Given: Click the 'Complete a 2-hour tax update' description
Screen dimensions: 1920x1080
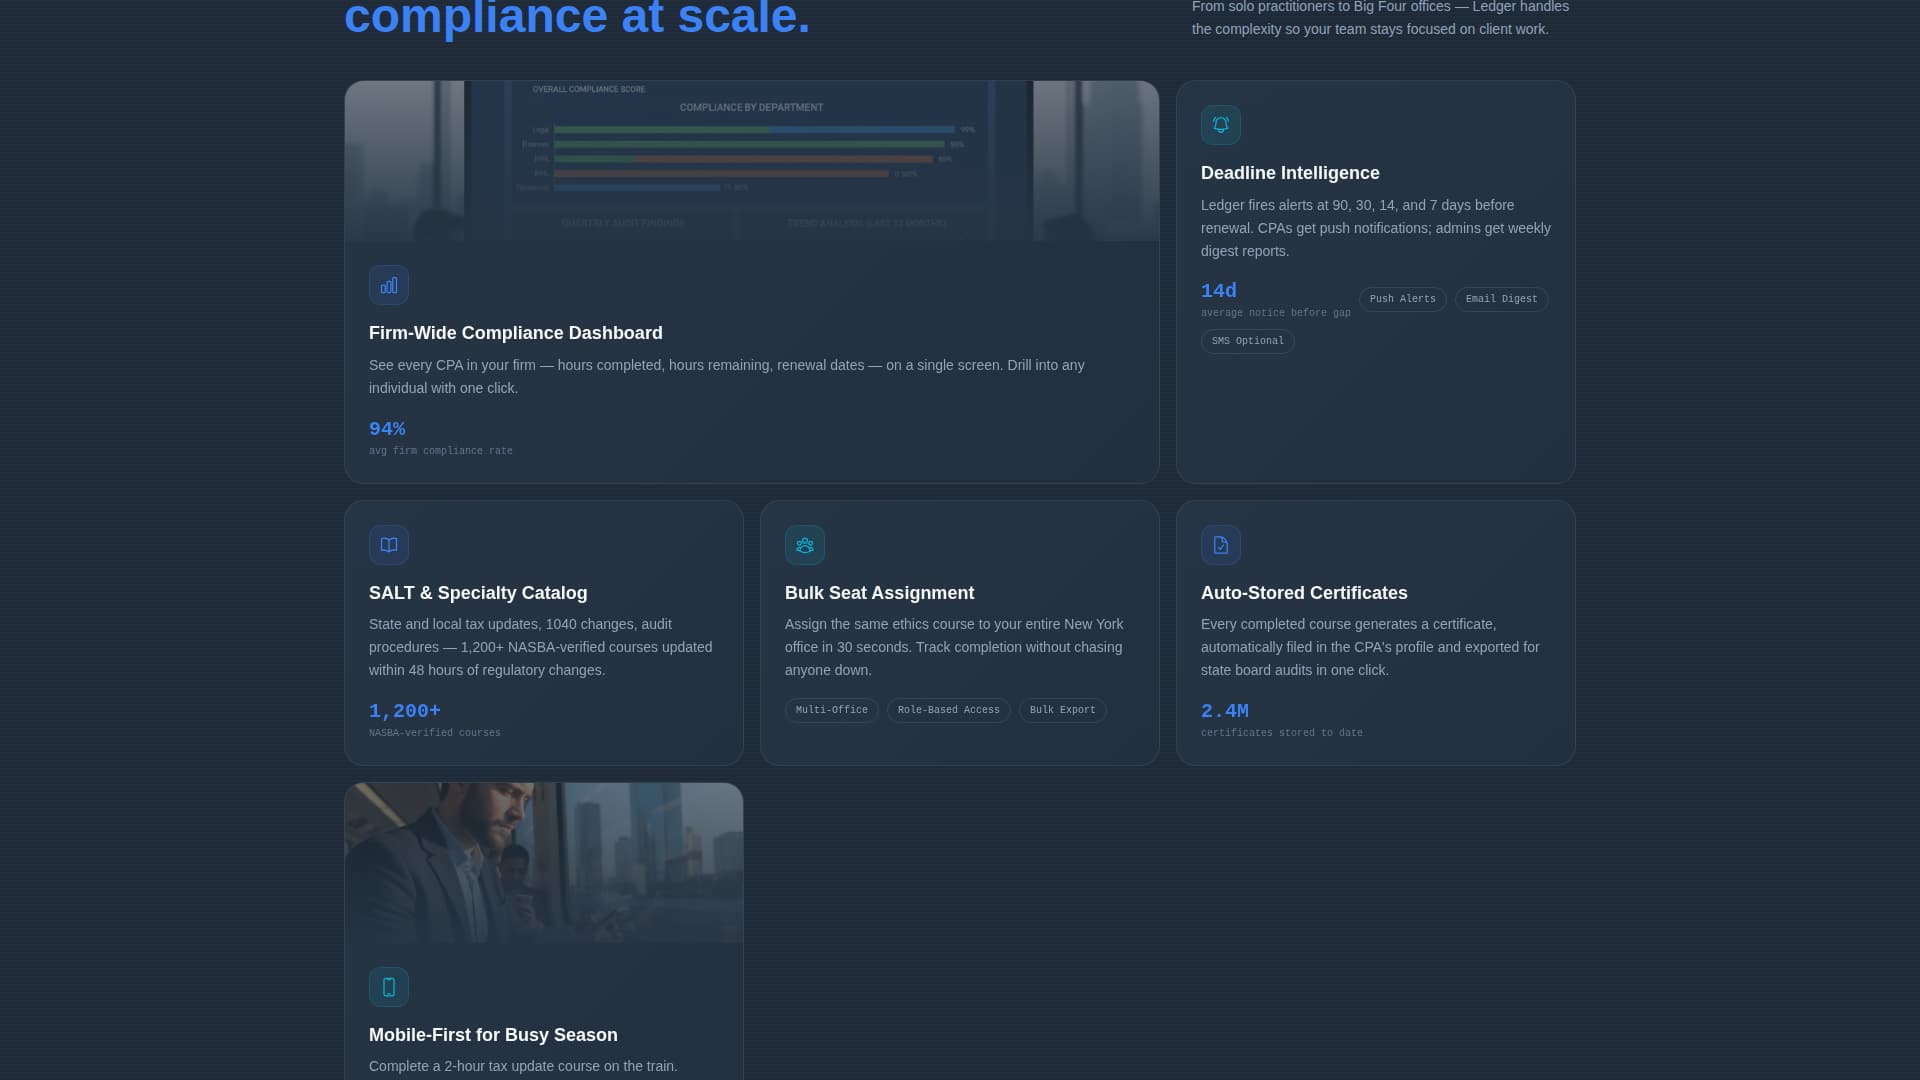Looking at the screenshot, I should pos(523,1066).
